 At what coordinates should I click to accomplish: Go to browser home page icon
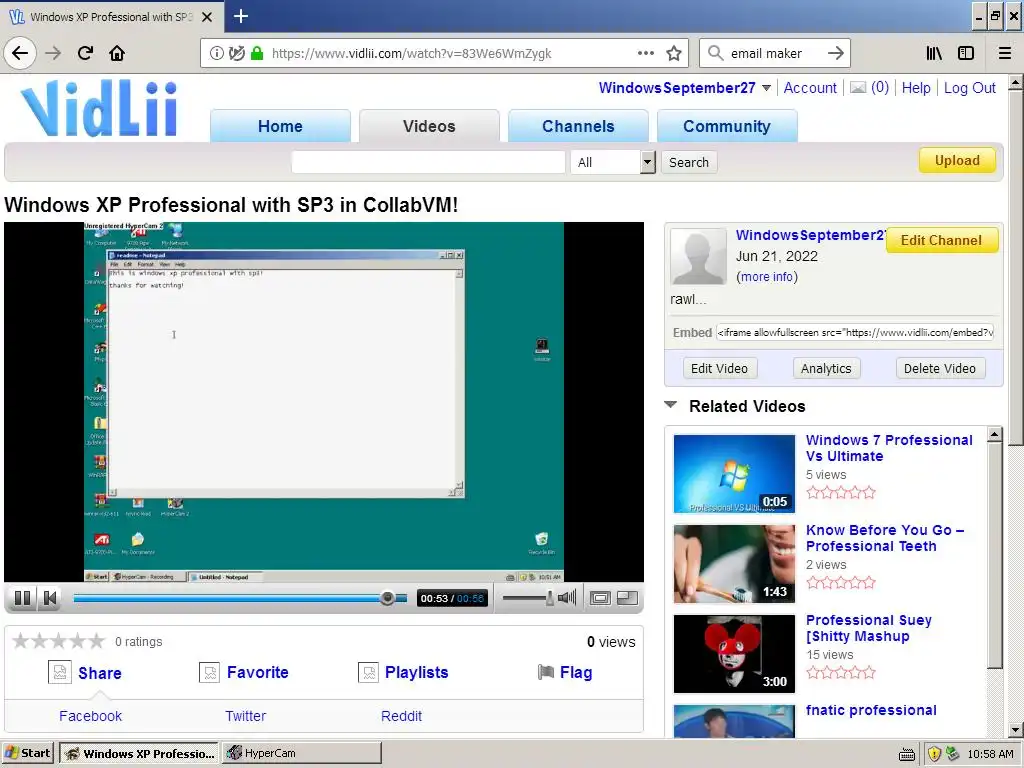pyautogui.click(x=117, y=53)
